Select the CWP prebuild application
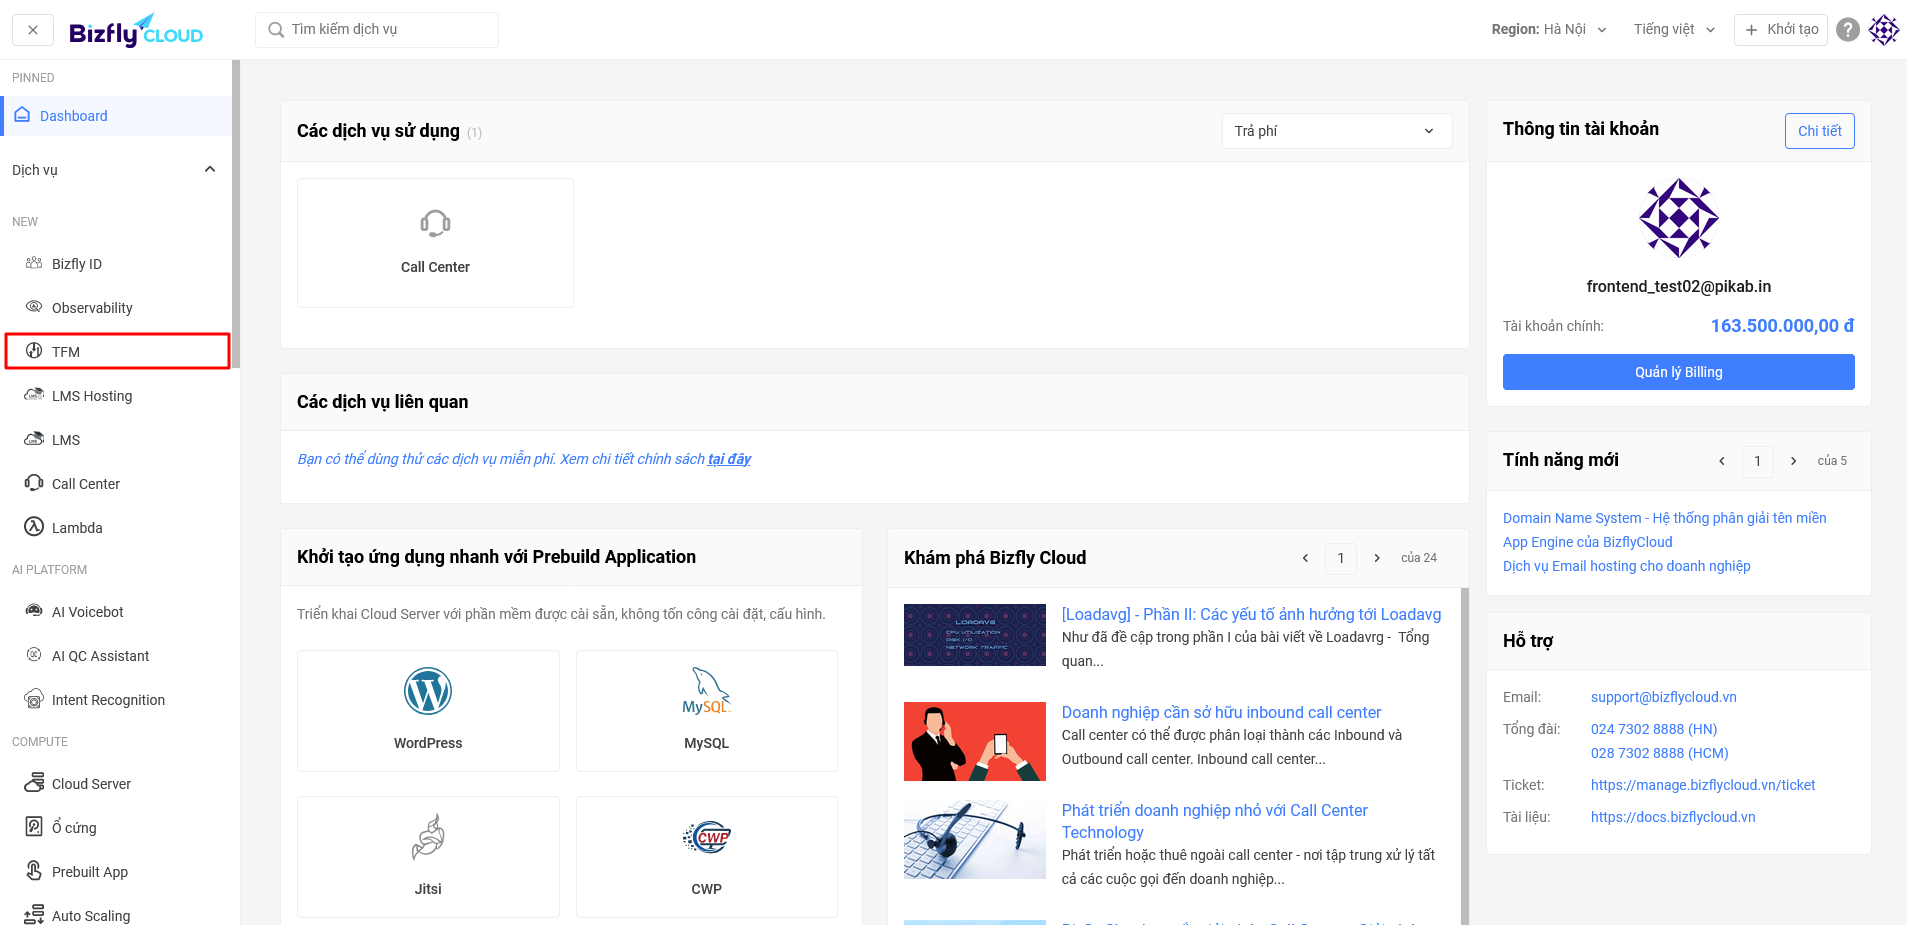 pos(707,857)
